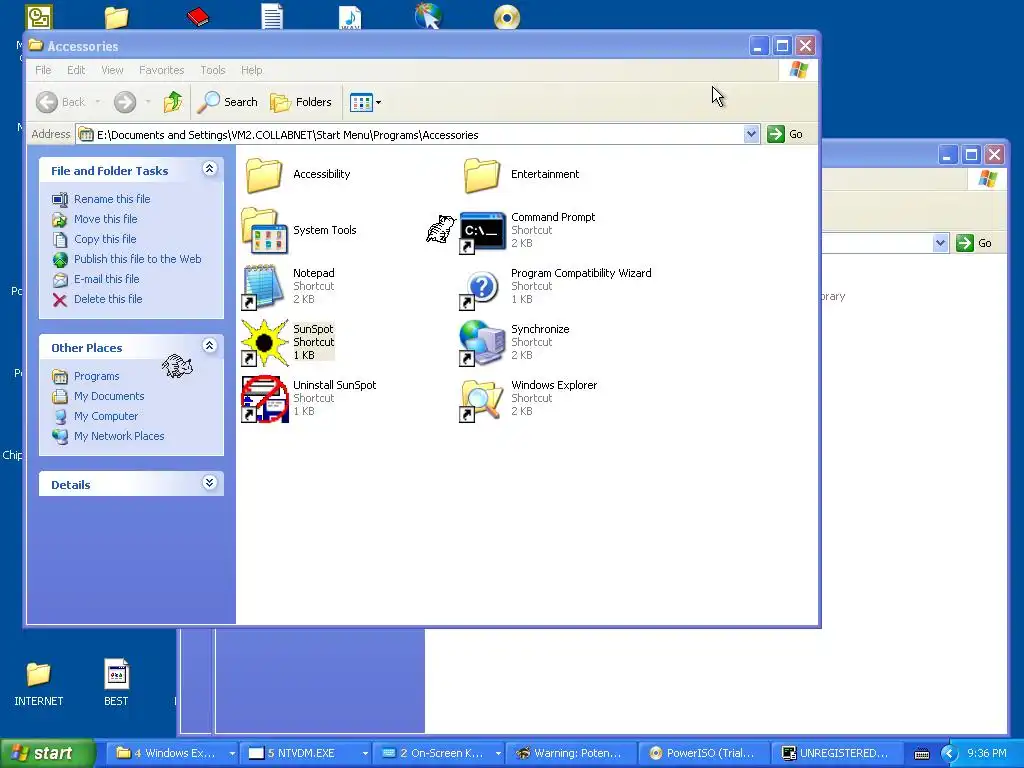Open the Help menu

pos(251,70)
